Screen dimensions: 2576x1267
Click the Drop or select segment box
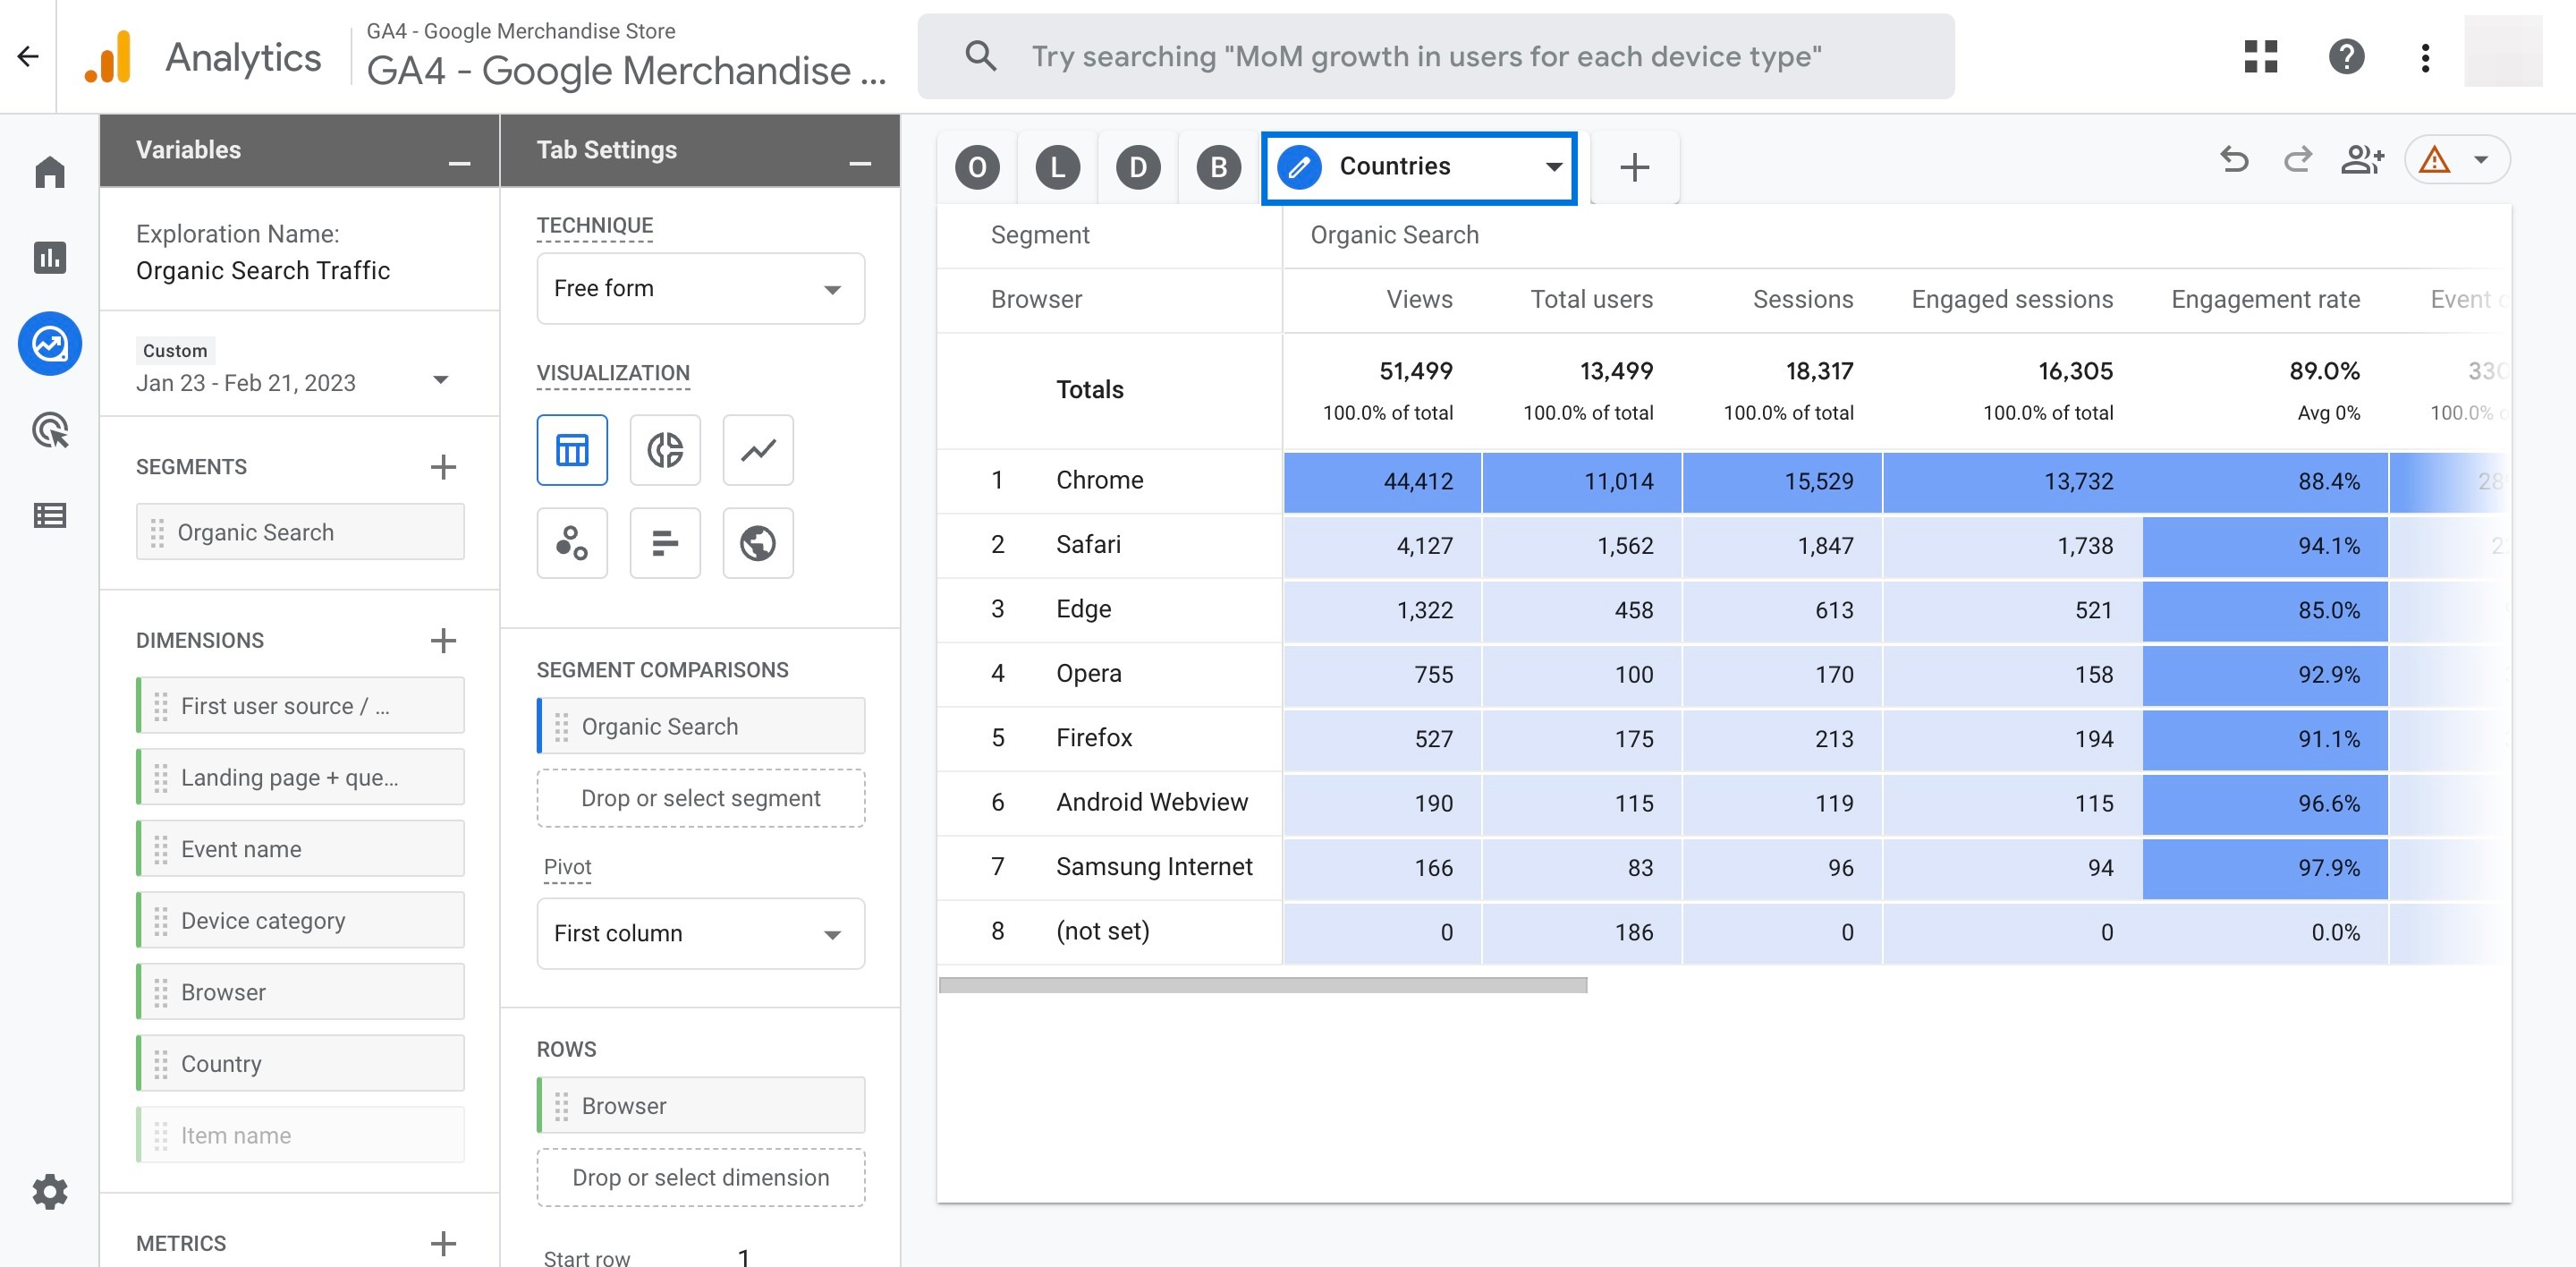700,798
